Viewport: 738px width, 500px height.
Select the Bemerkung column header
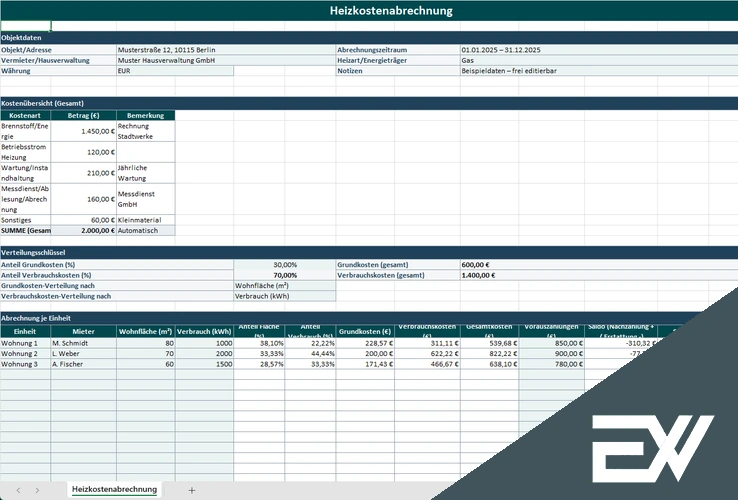(x=145, y=115)
